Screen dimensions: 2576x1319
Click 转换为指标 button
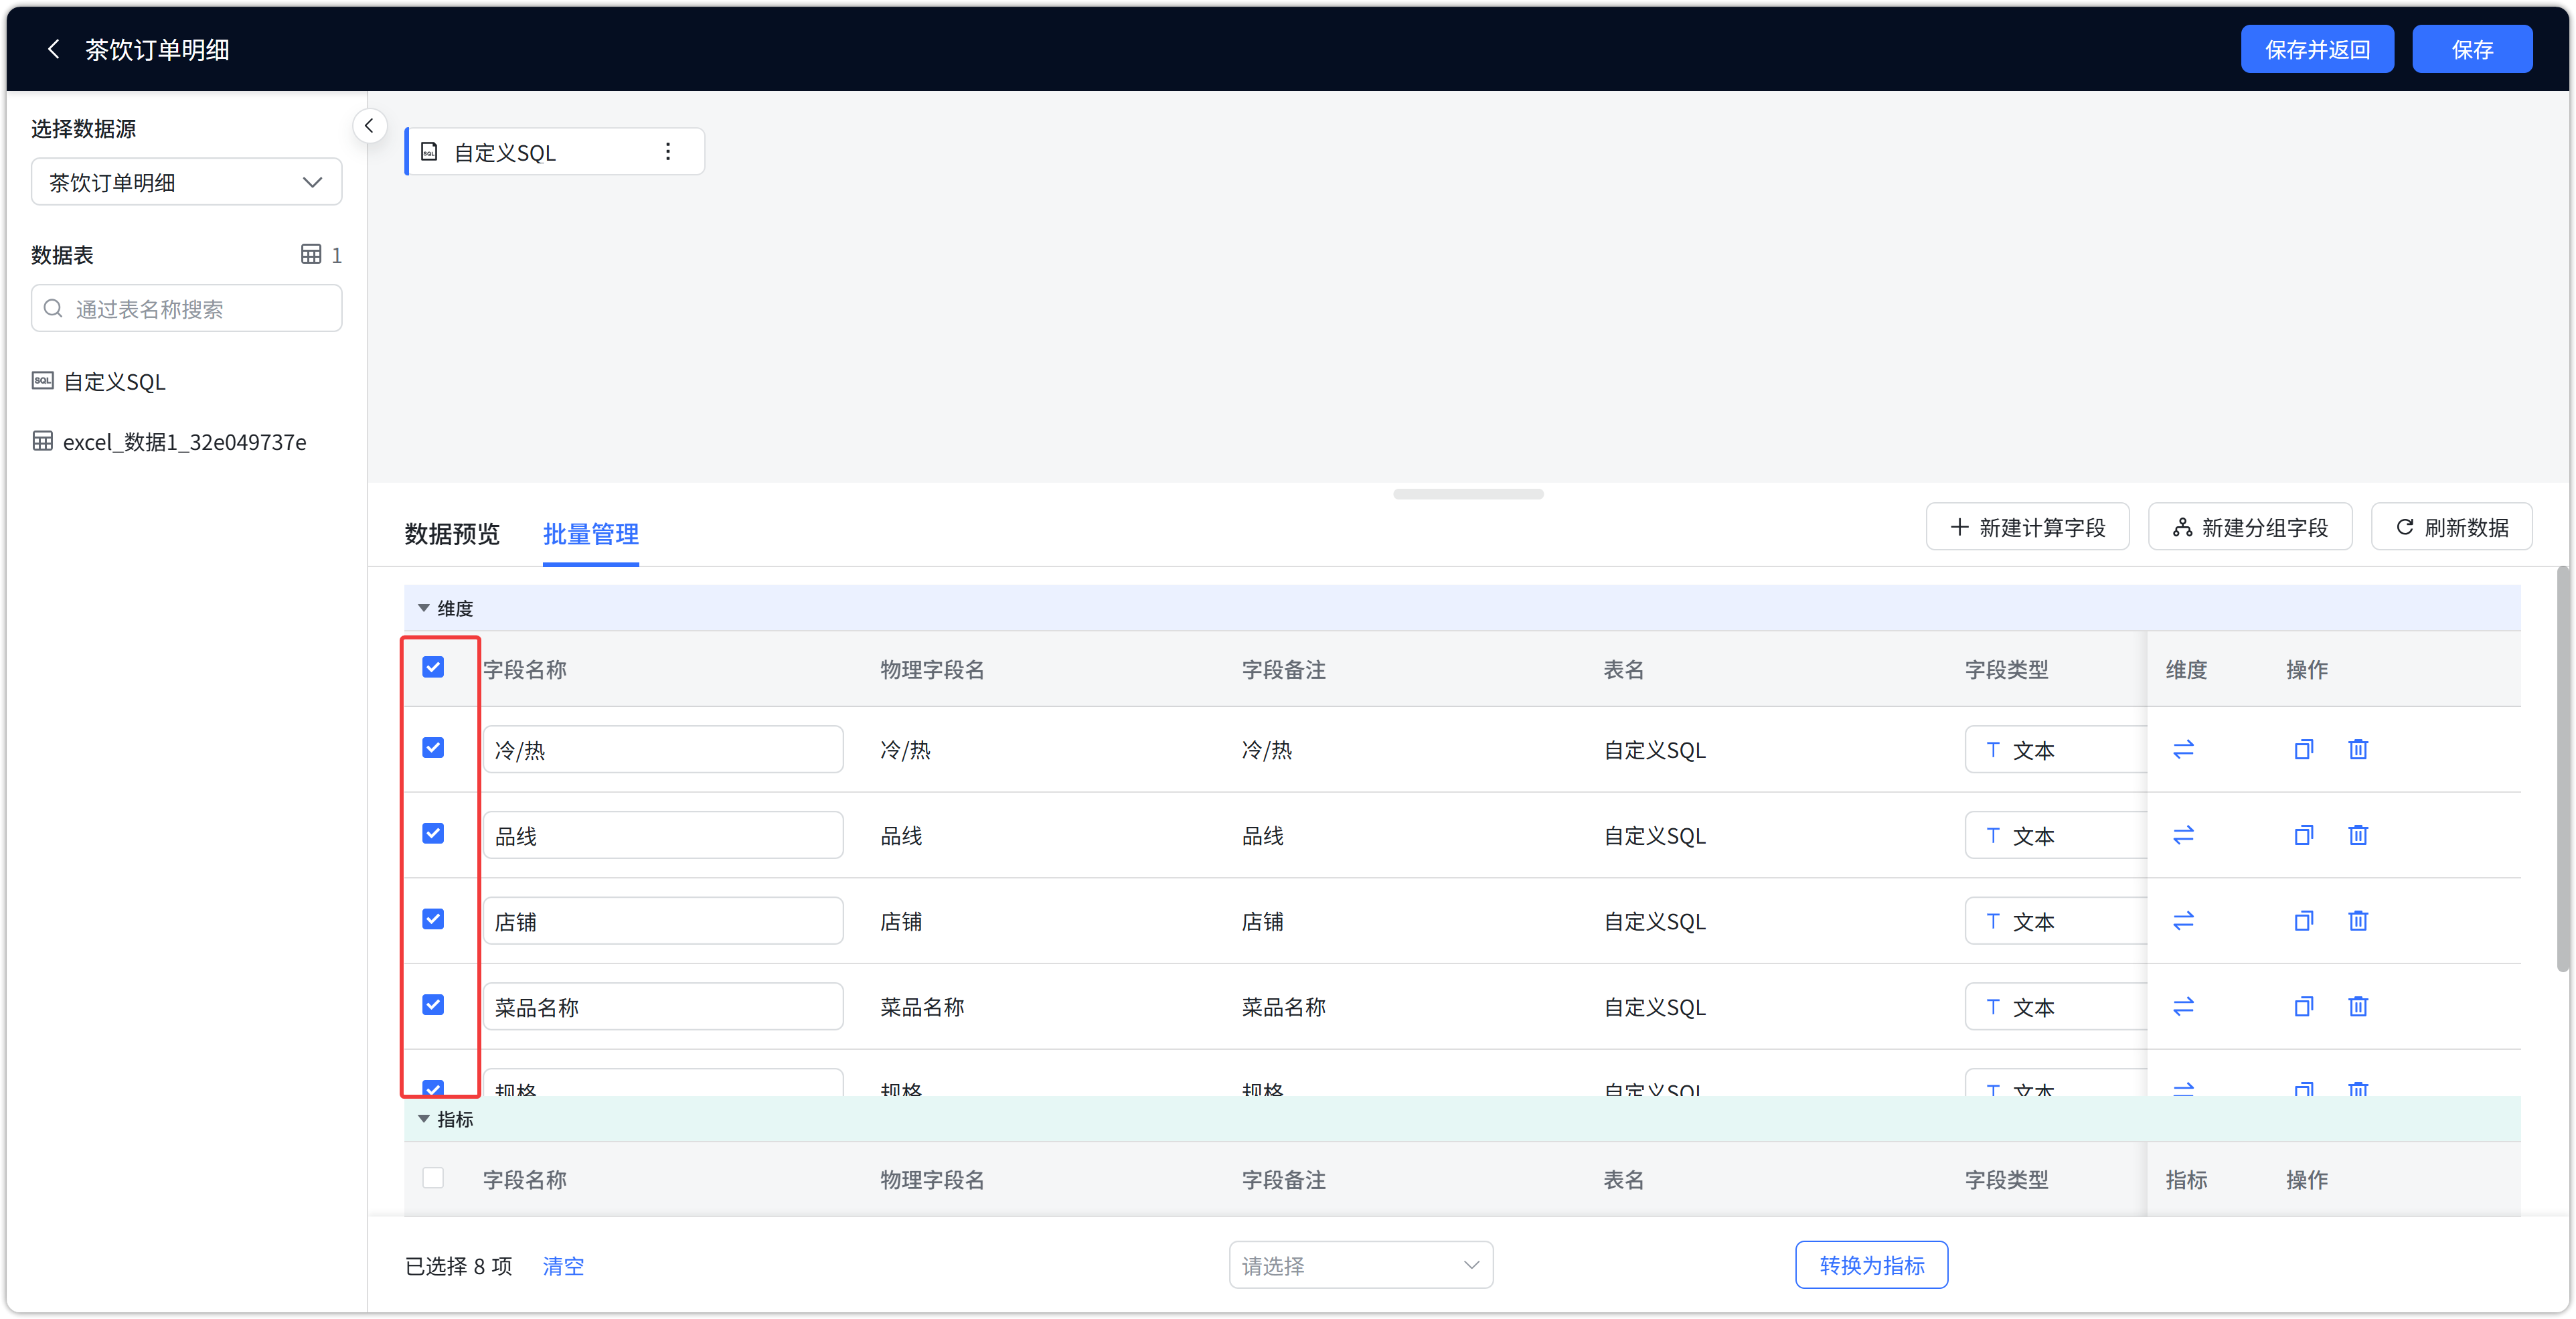click(x=1871, y=1266)
